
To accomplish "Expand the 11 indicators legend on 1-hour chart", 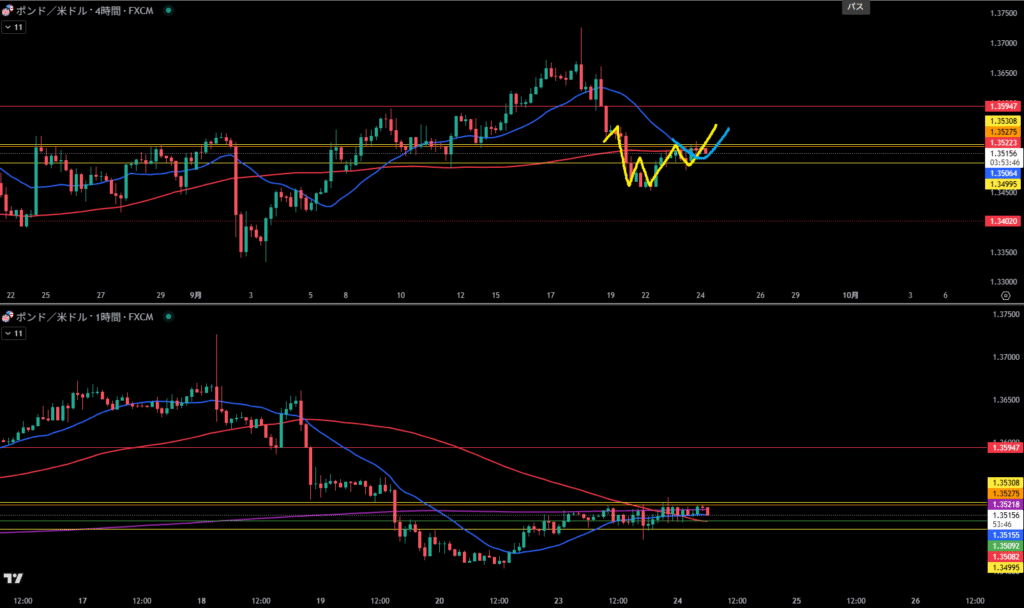I will pyautogui.click(x=14, y=333).
